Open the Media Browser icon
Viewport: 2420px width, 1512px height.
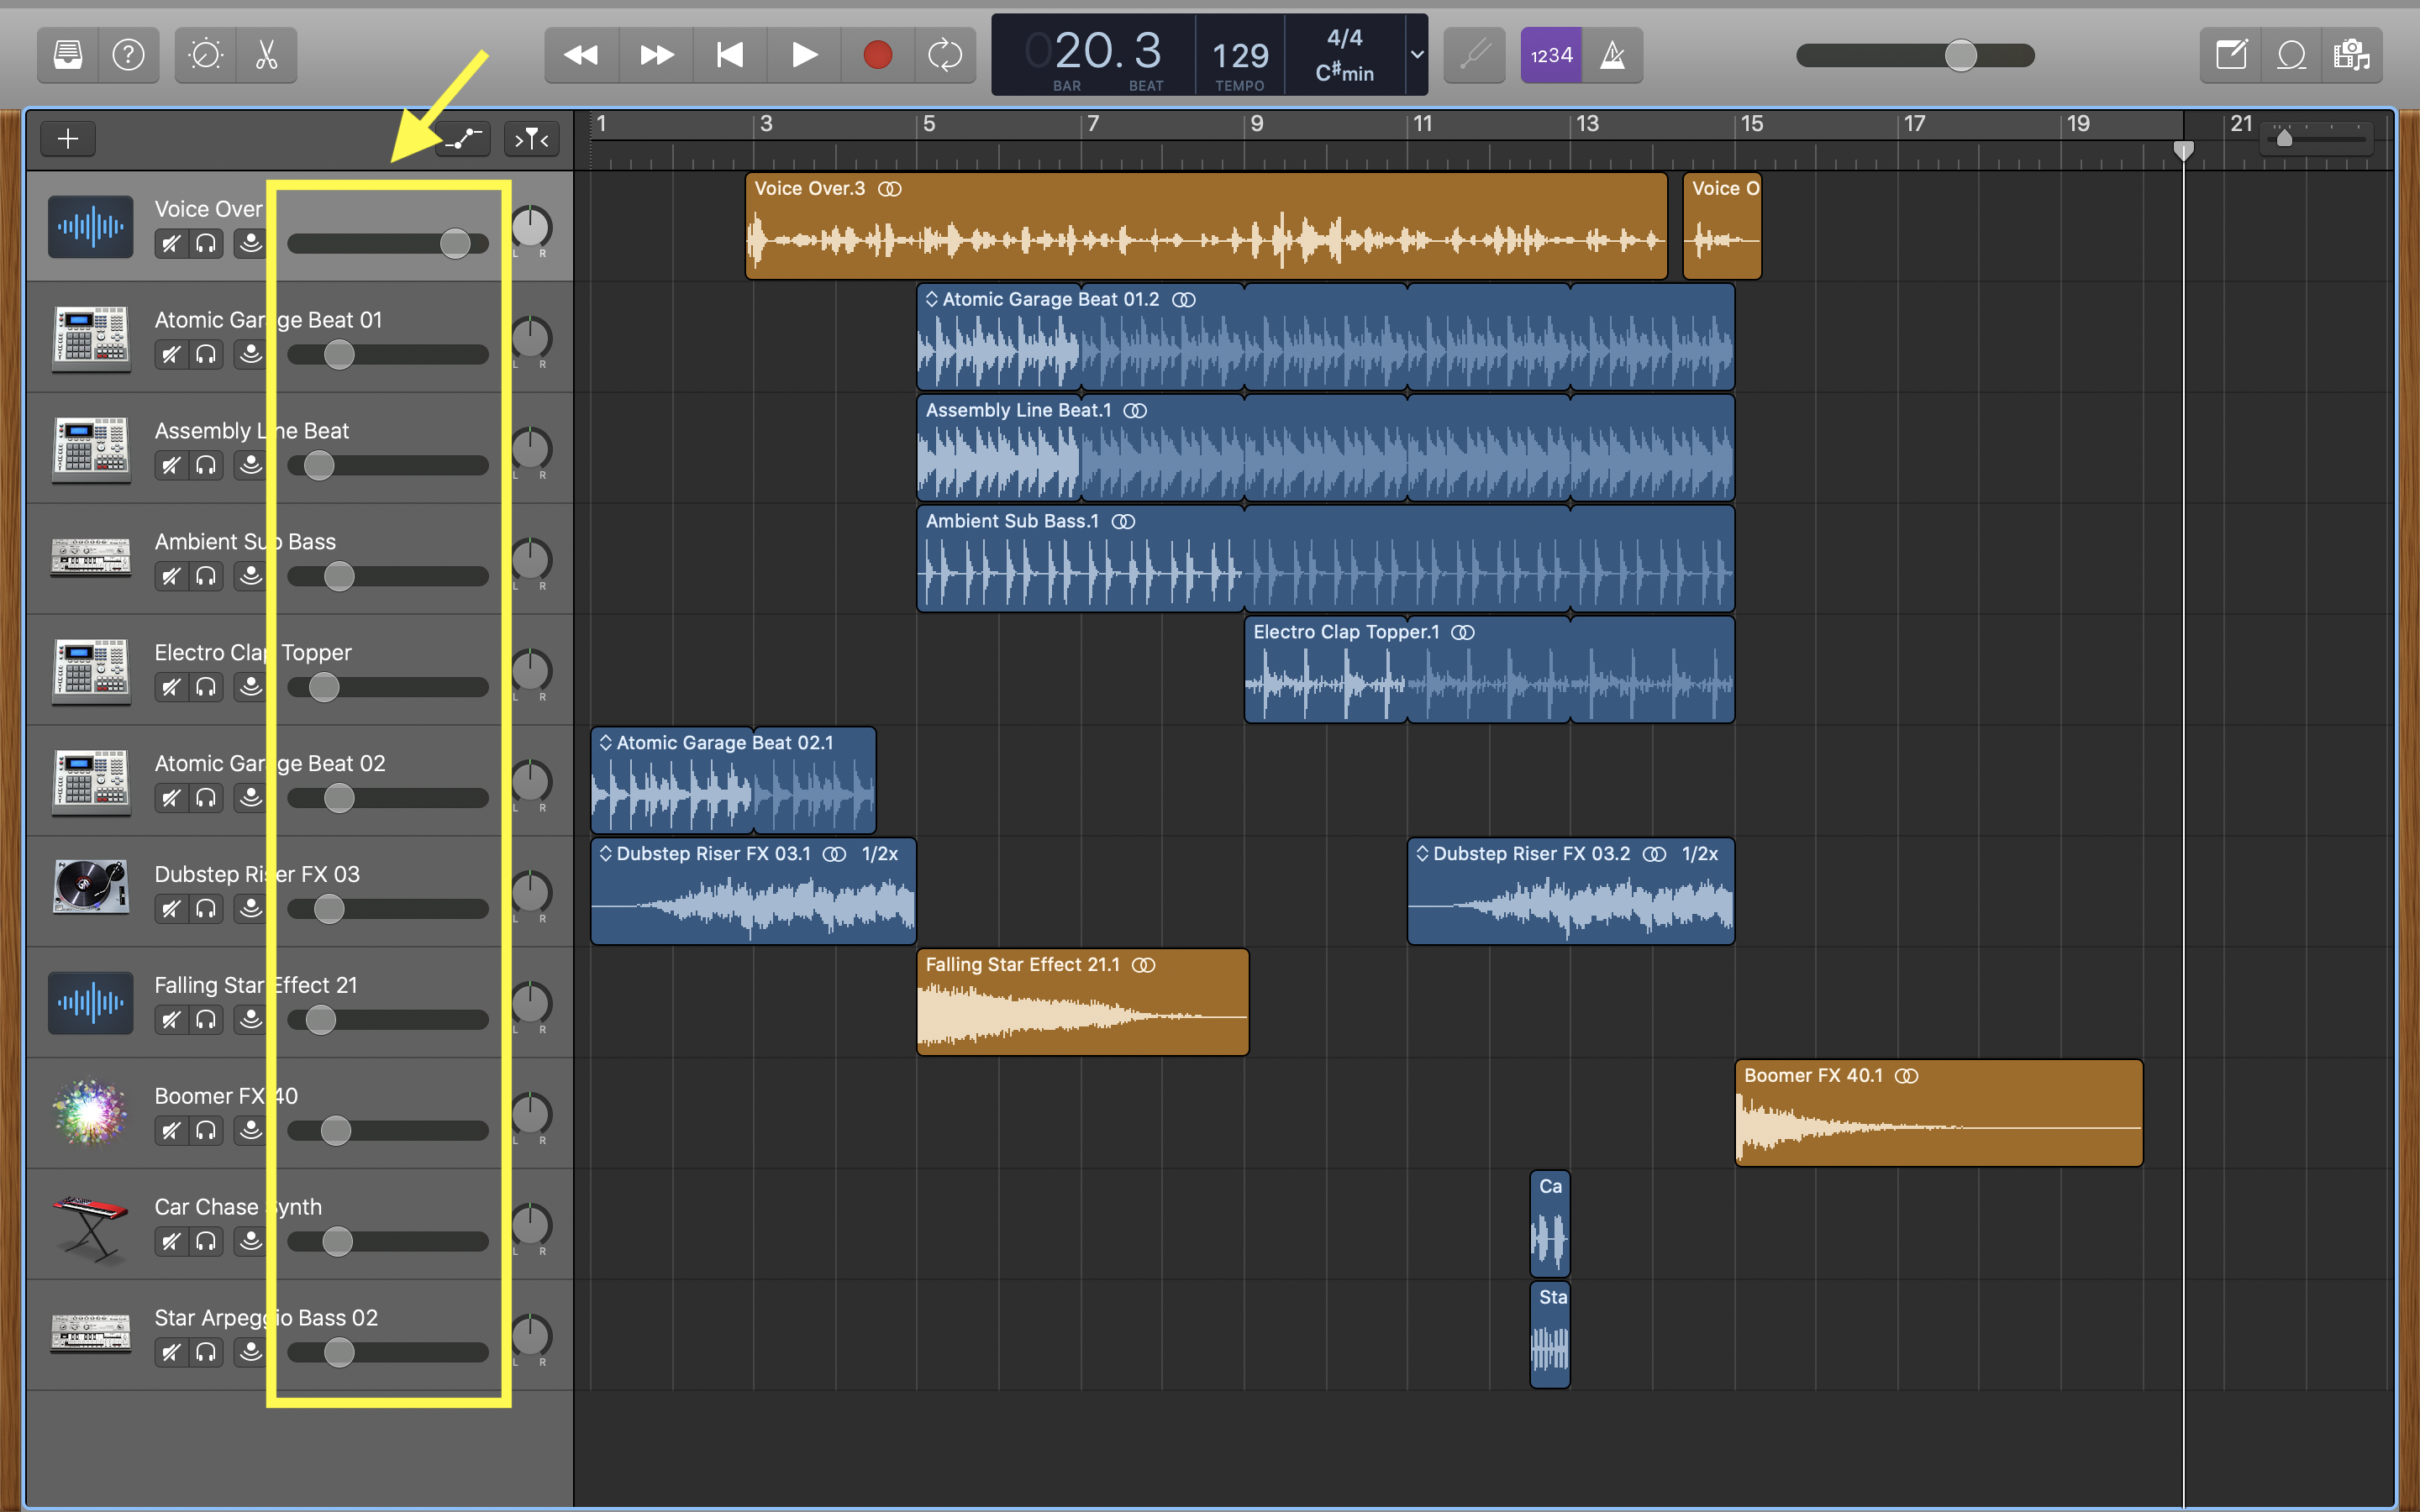click(x=2352, y=55)
